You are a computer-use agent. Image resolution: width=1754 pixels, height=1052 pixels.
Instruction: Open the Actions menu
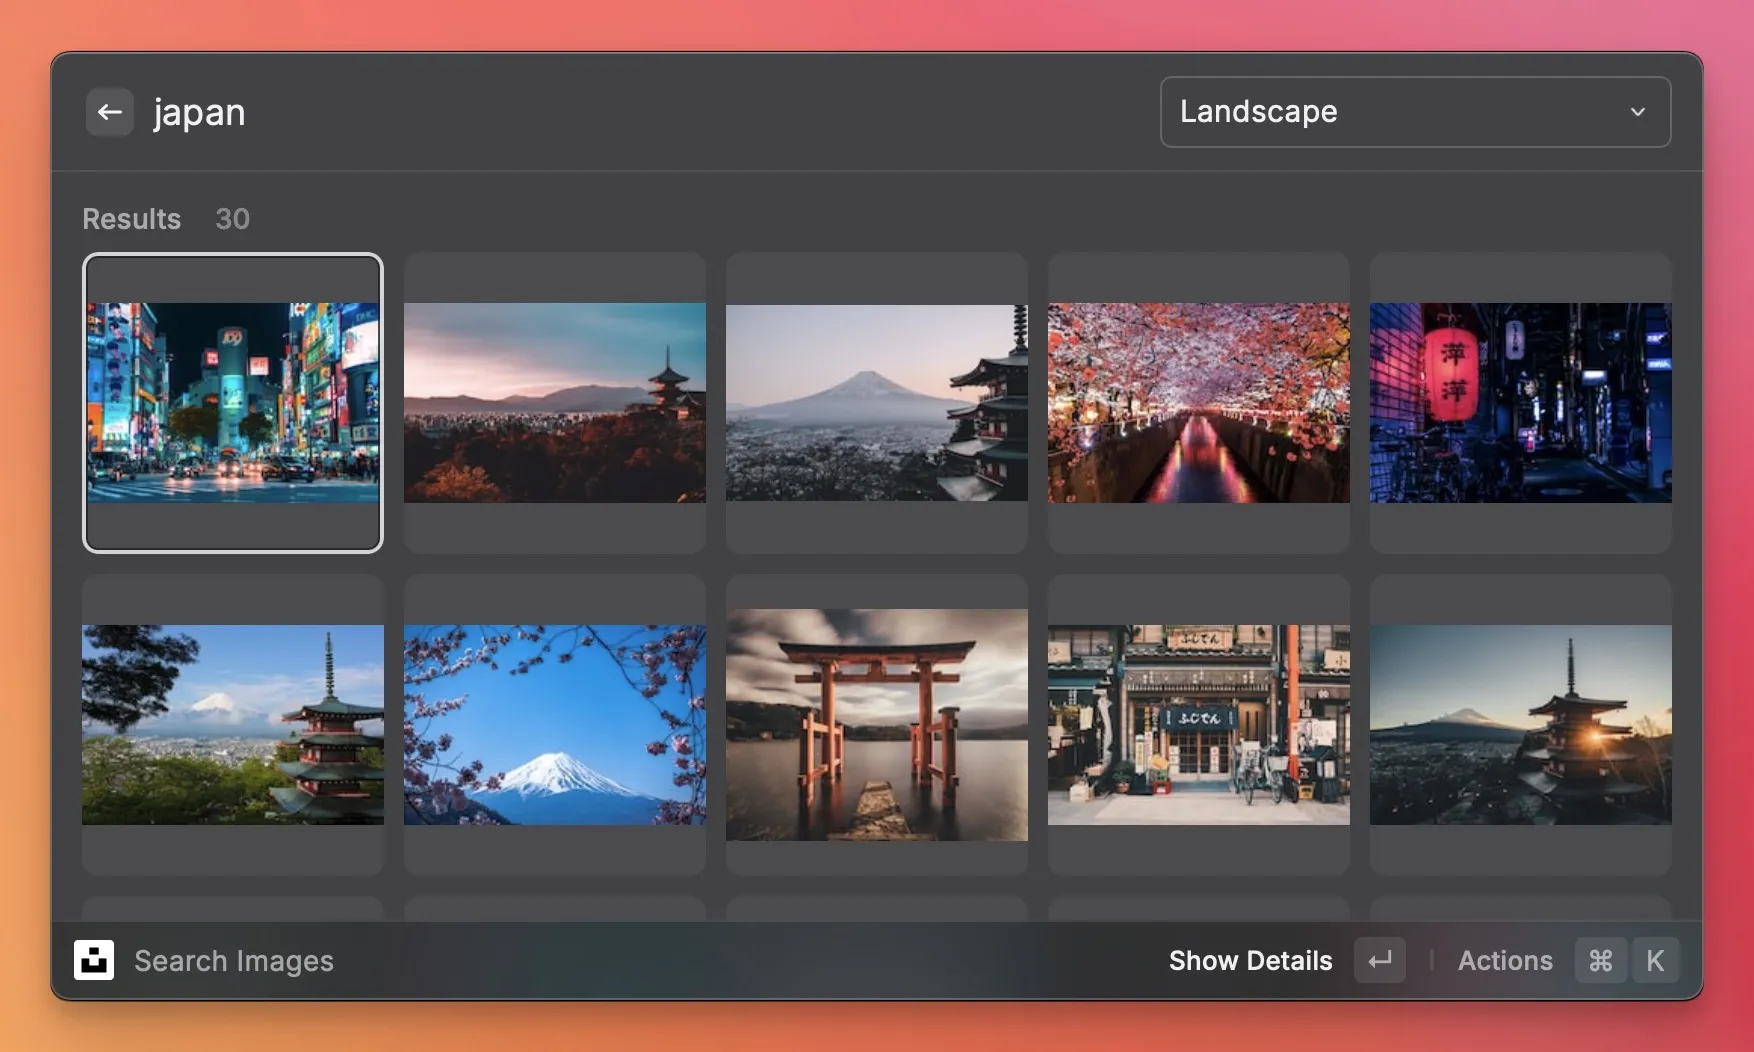pyautogui.click(x=1504, y=960)
